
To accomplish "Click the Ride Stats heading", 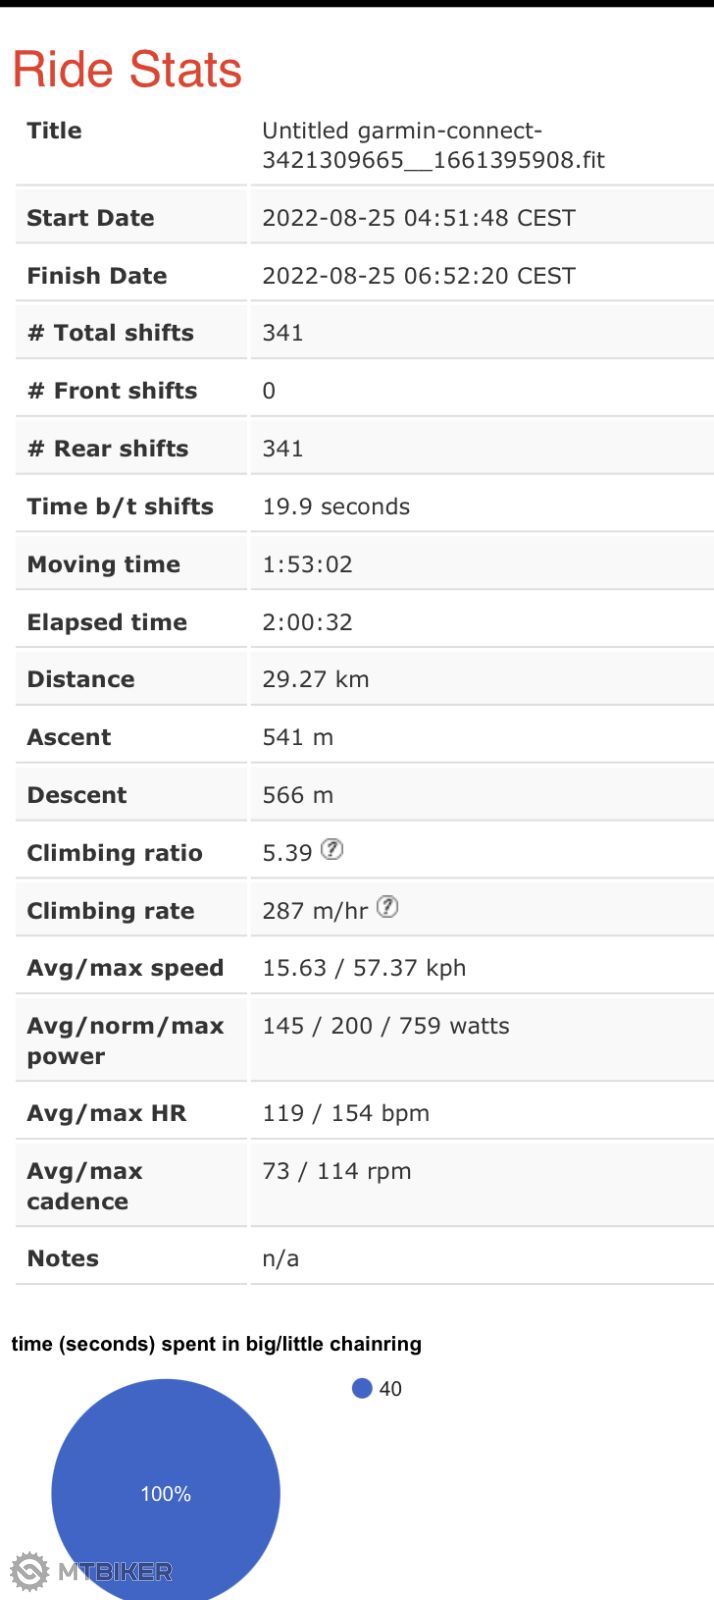I will point(127,70).
